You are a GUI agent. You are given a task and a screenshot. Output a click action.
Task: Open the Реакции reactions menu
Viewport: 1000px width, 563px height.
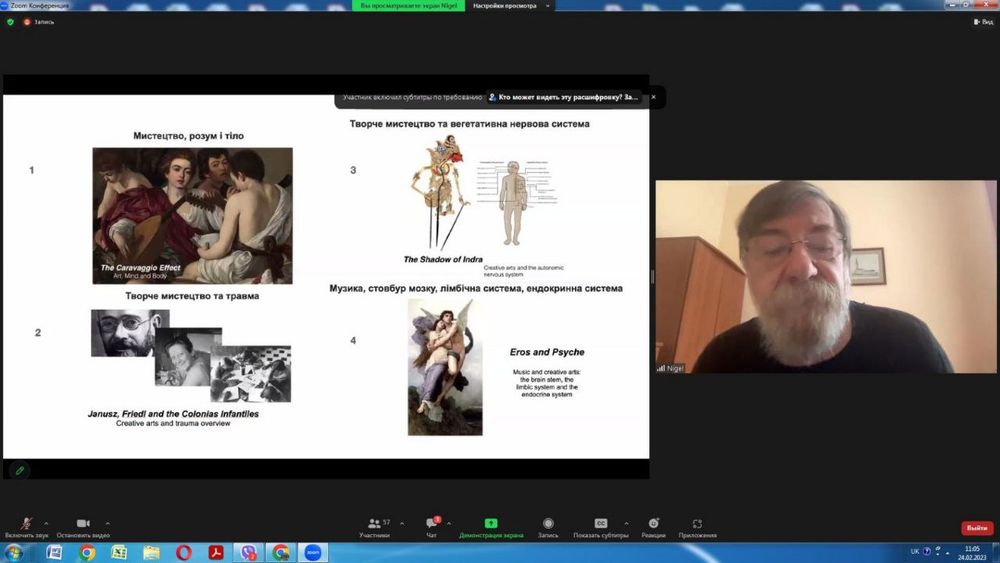[x=653, y=525]
